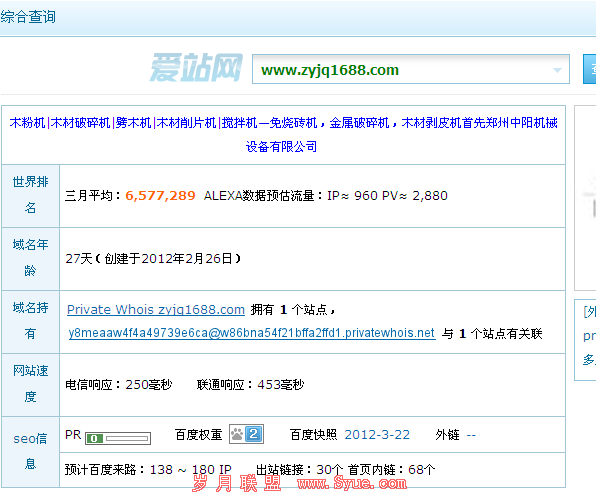596x493 pixels.
Task: Click 电信响应:250毫秒 text
Action: point(119,385)
